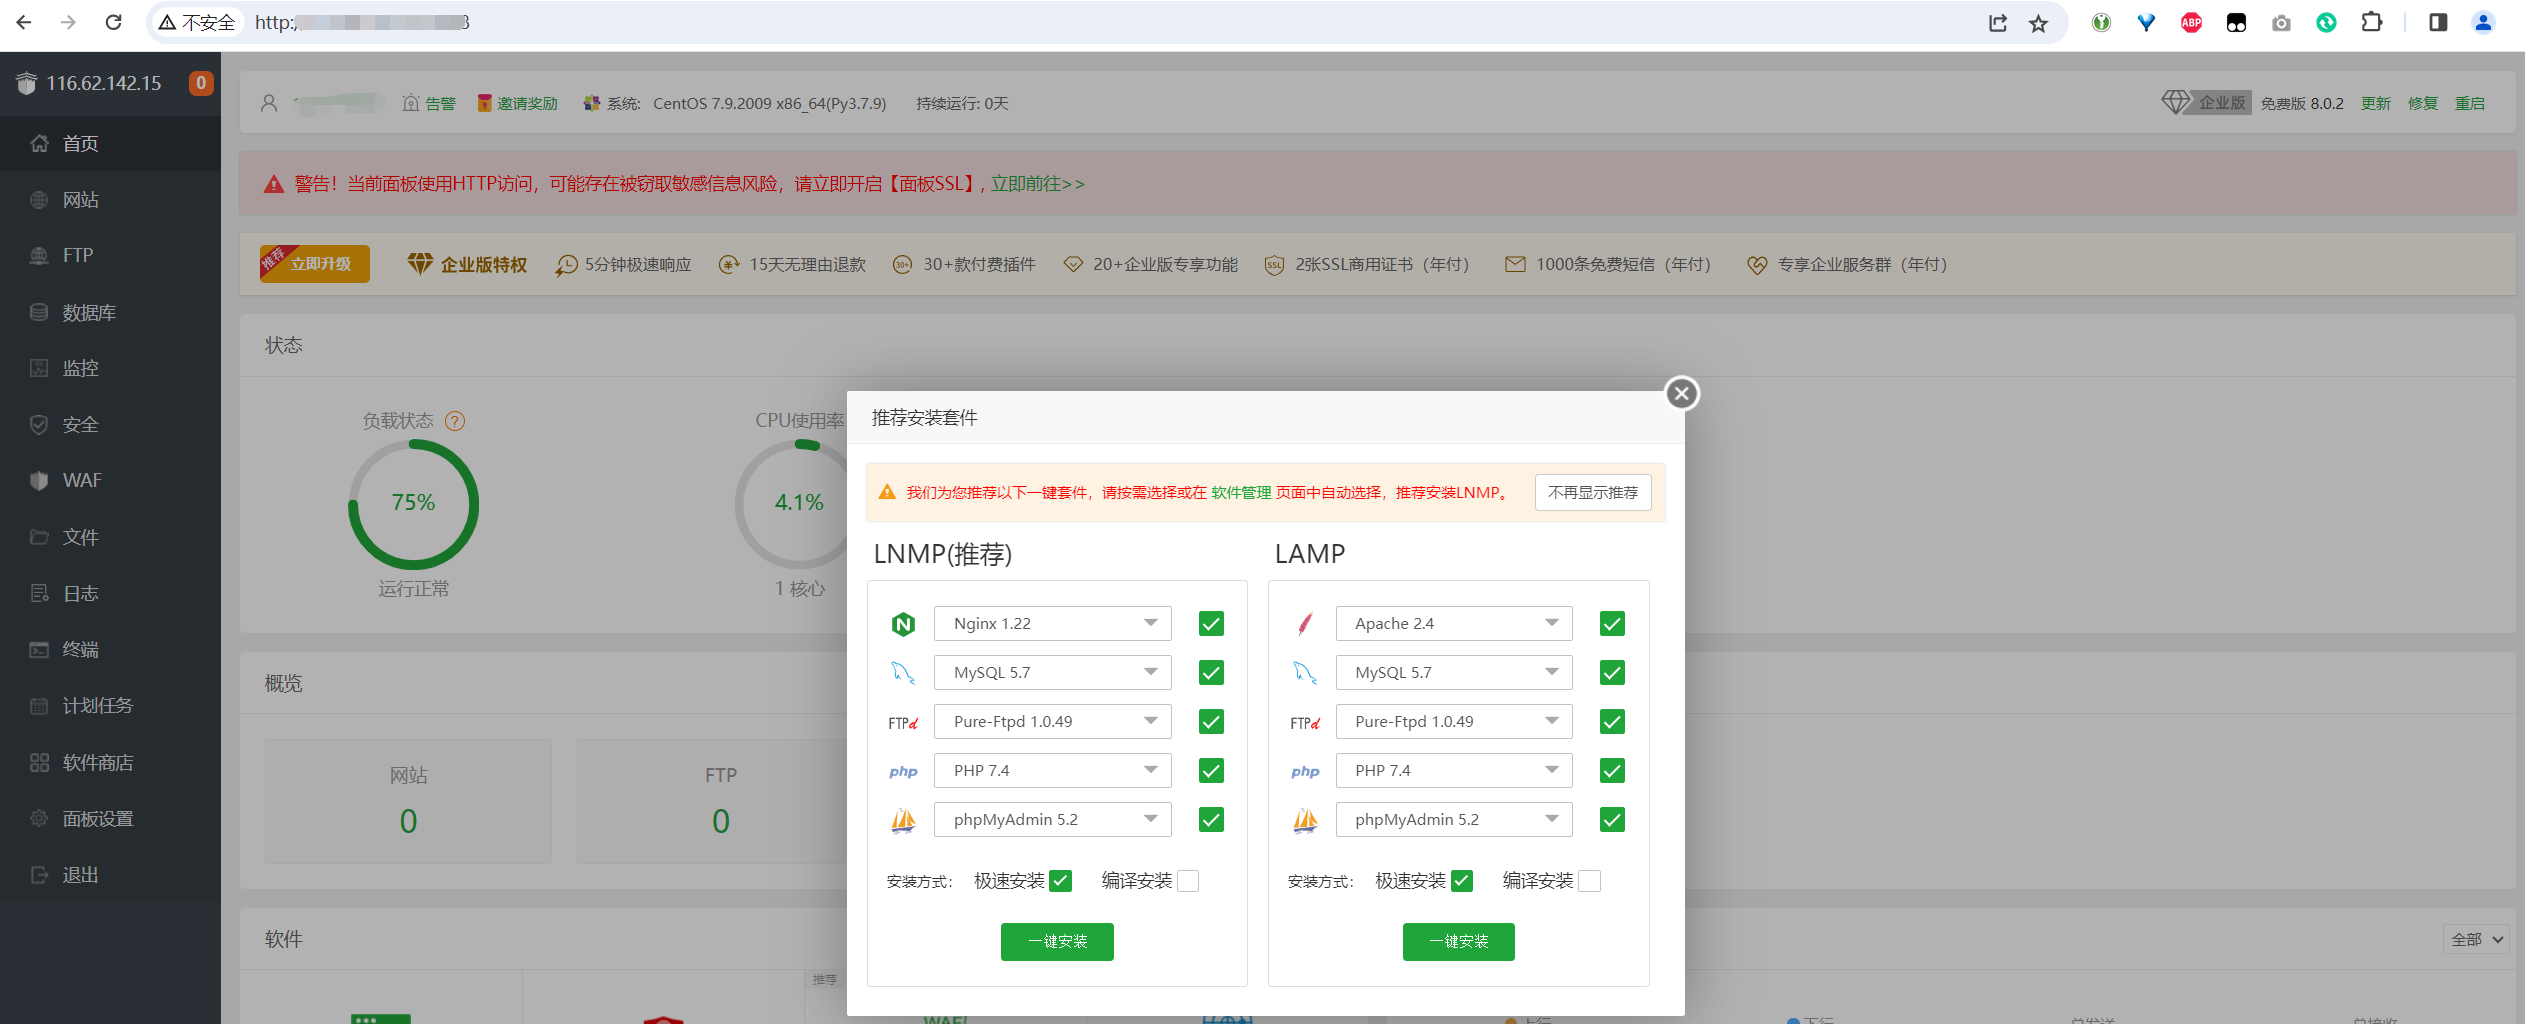This screenshot has height=1024, width=2525.
Task: Open the 网站 count overview card
Action: [408, 802]
